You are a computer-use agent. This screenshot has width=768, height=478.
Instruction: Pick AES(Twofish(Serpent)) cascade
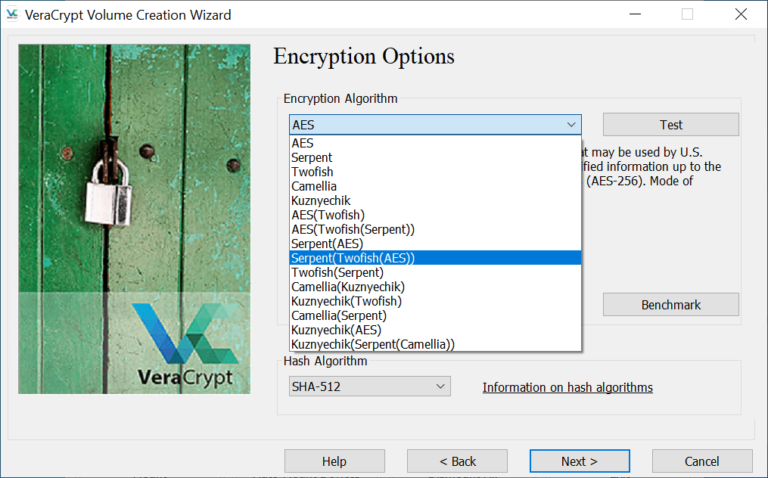pos(435,229)
